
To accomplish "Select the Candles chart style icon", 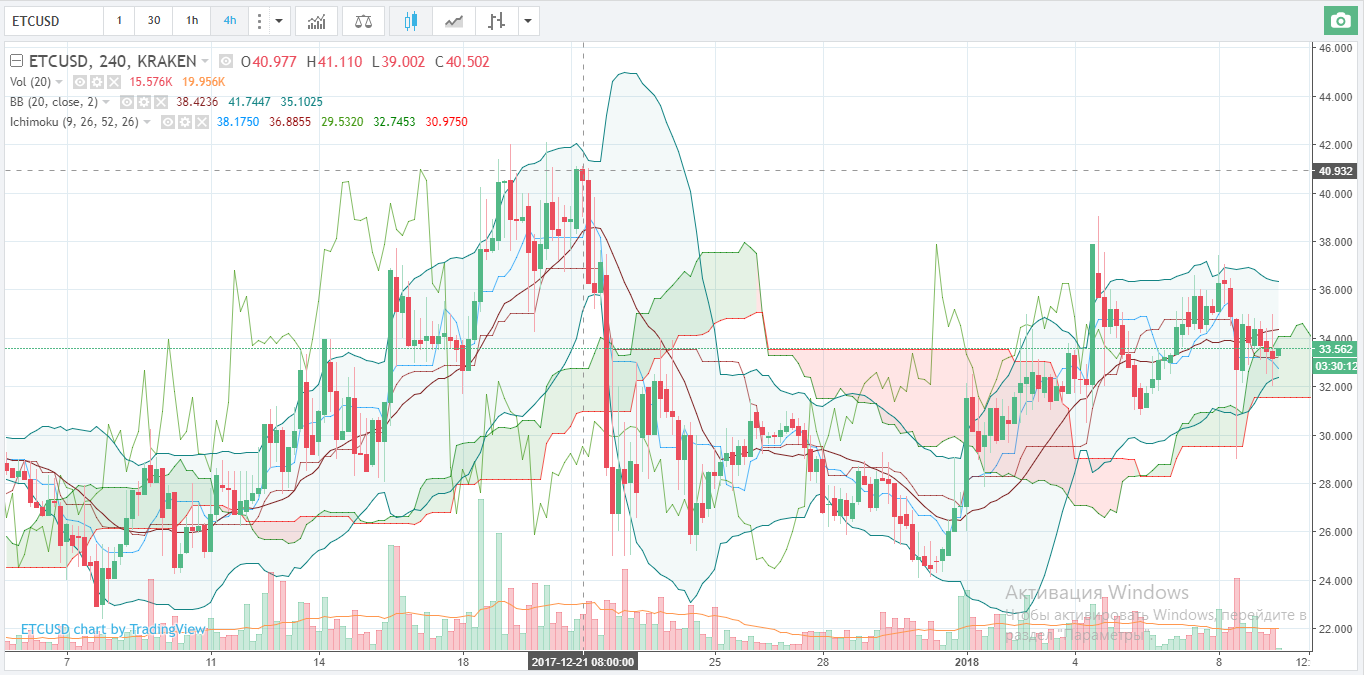I will coord(411,20).
